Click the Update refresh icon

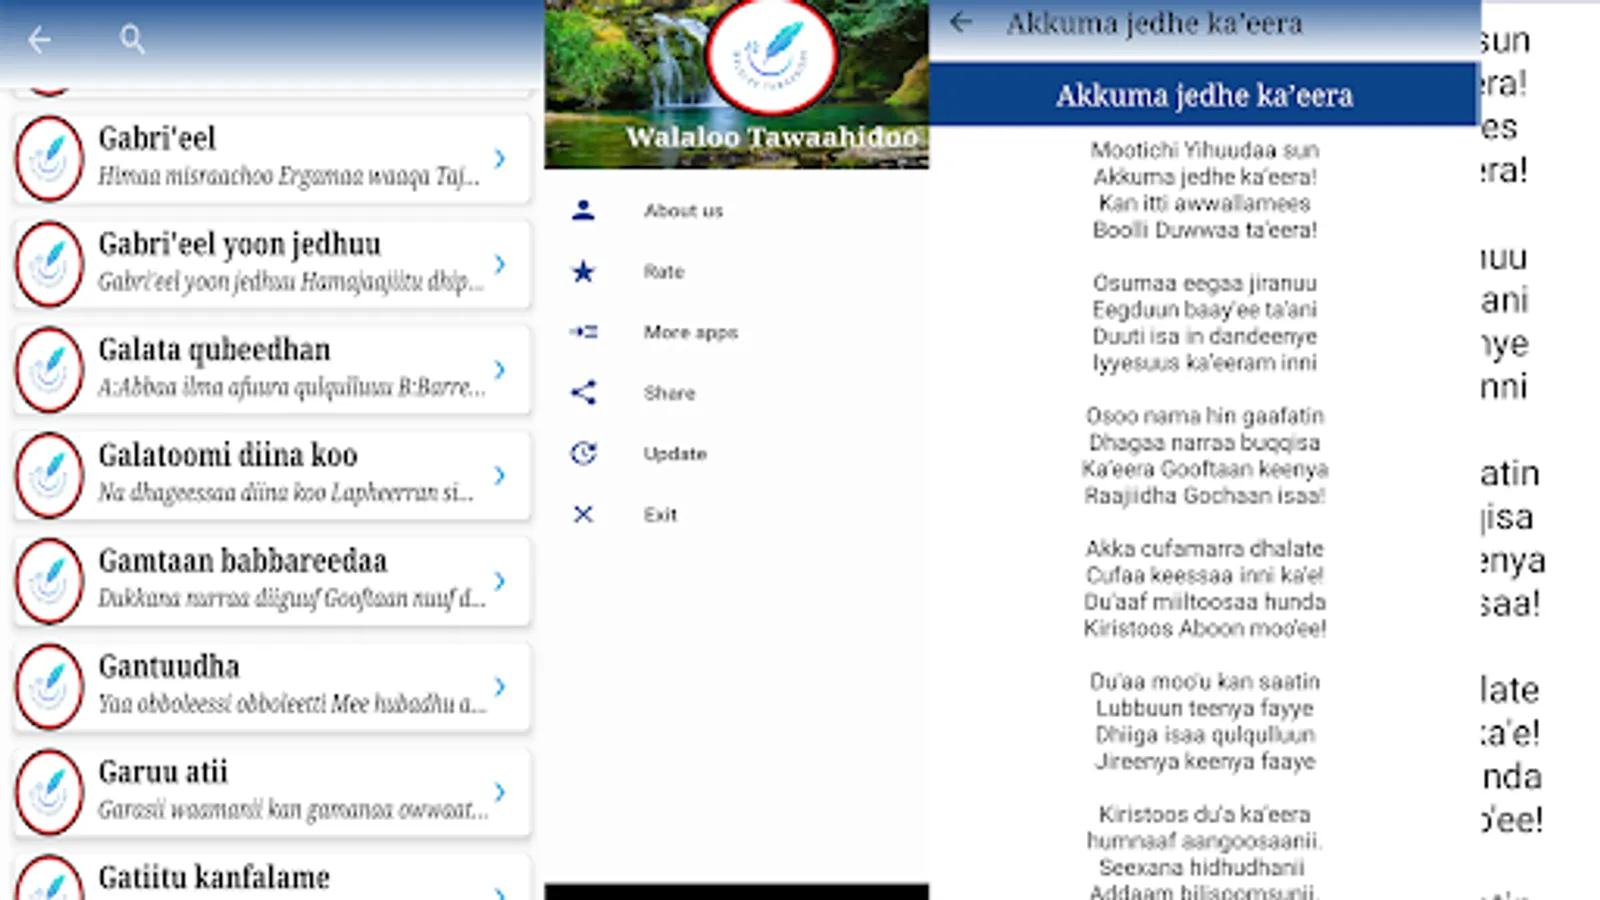[583, 453]
